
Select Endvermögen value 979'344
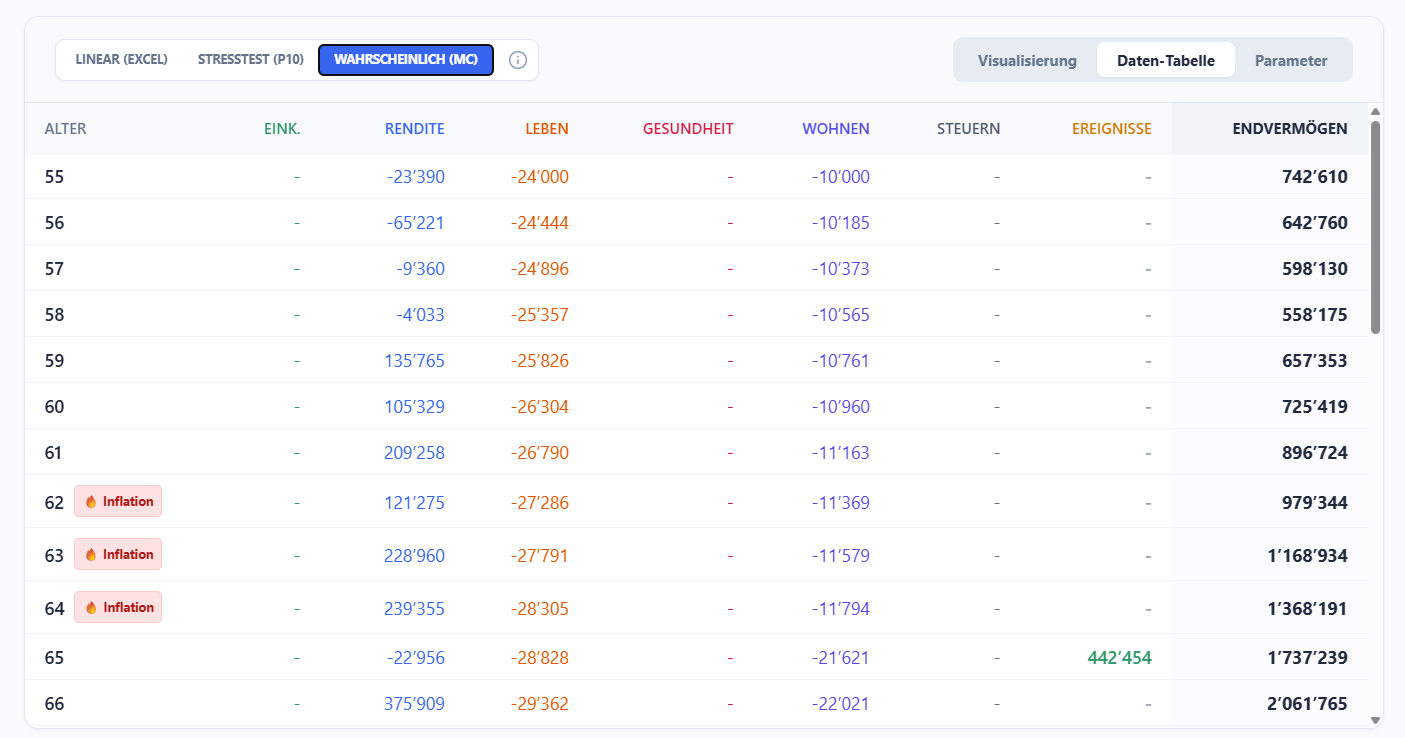(1315, 502)
